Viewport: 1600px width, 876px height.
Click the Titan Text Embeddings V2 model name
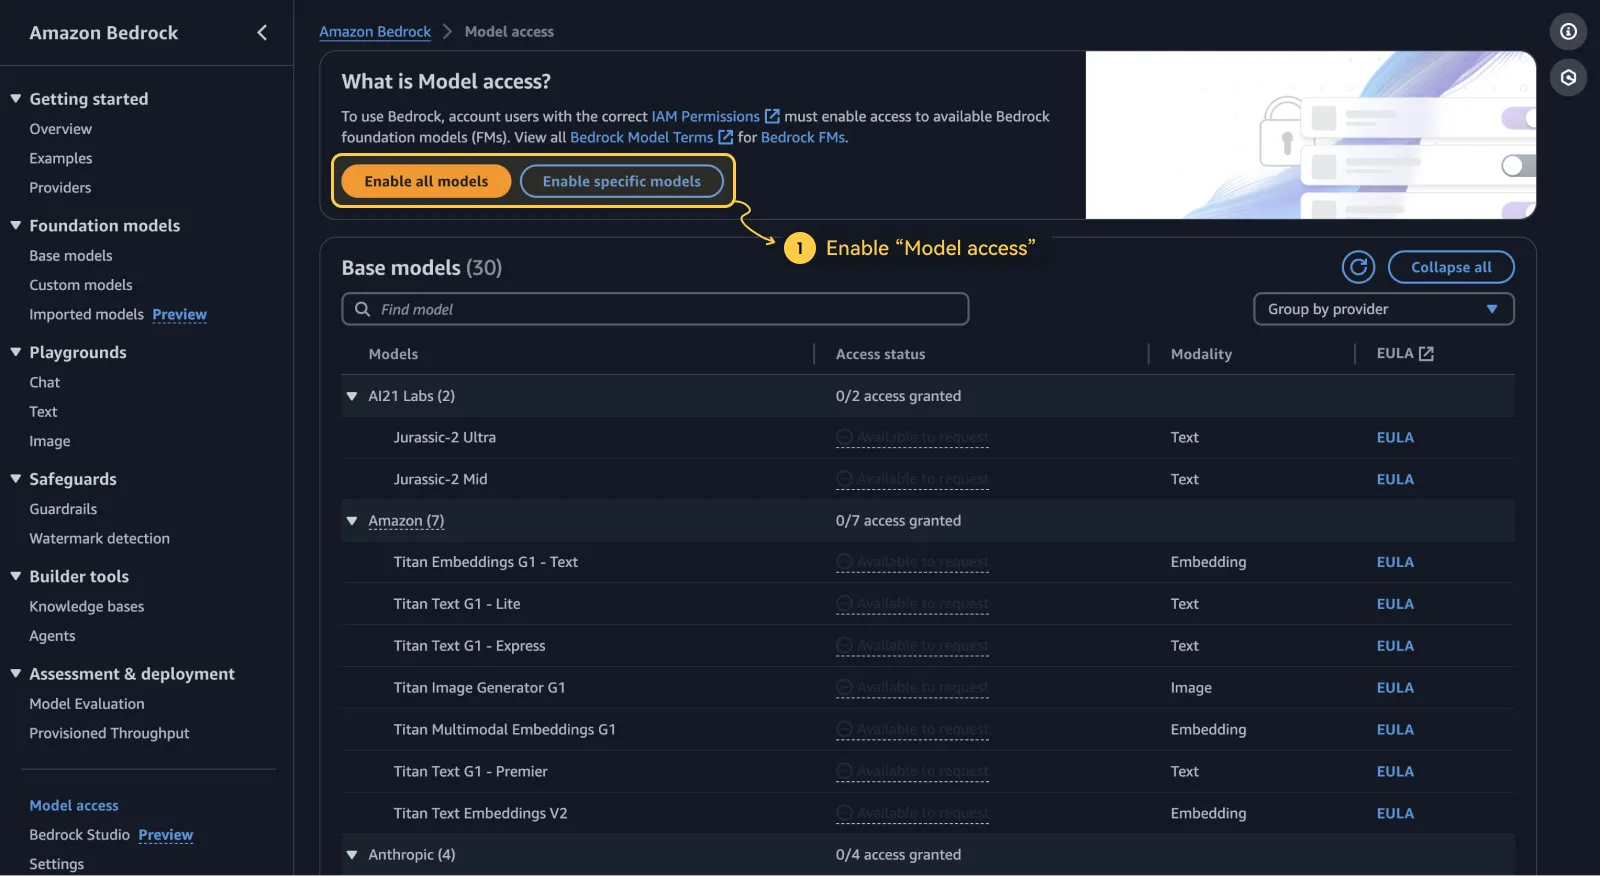(x=480, y=814)
